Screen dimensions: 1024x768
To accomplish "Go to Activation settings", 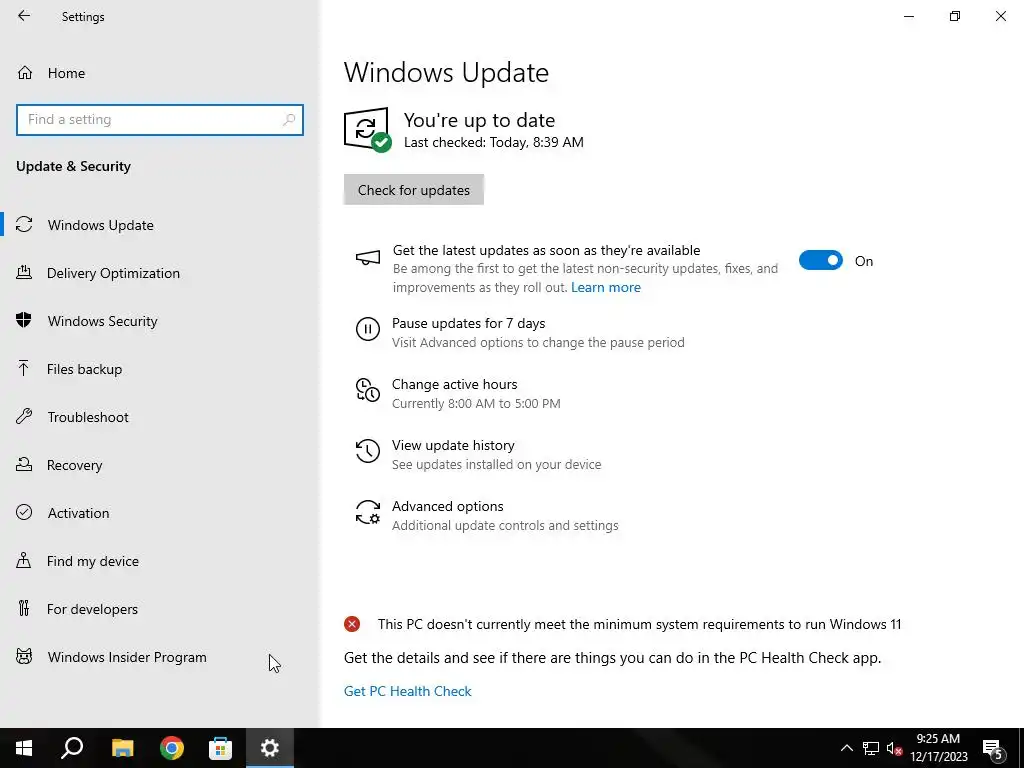I will [x=78, y=513].
